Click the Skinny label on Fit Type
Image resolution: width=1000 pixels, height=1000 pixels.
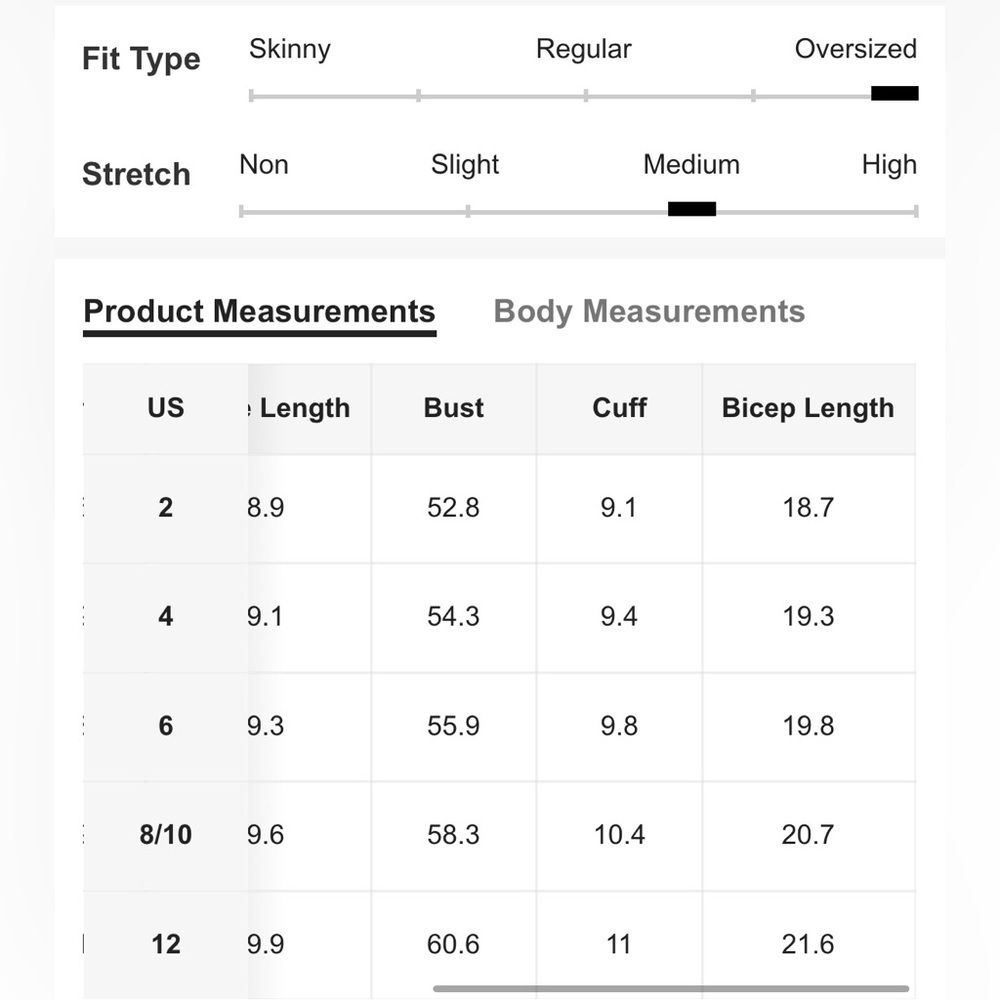click(x=289, y=49)
